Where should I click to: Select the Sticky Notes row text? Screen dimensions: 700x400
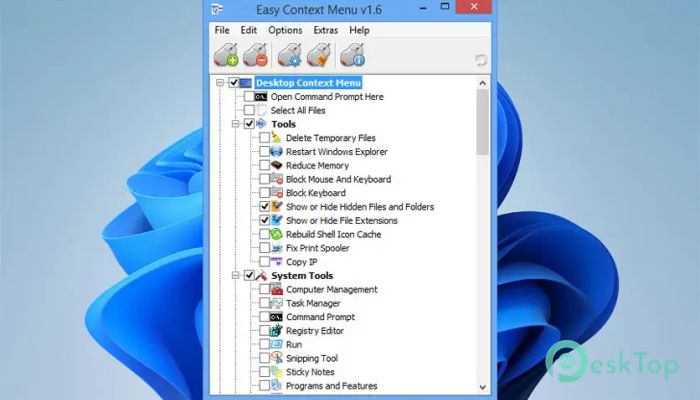310,372
